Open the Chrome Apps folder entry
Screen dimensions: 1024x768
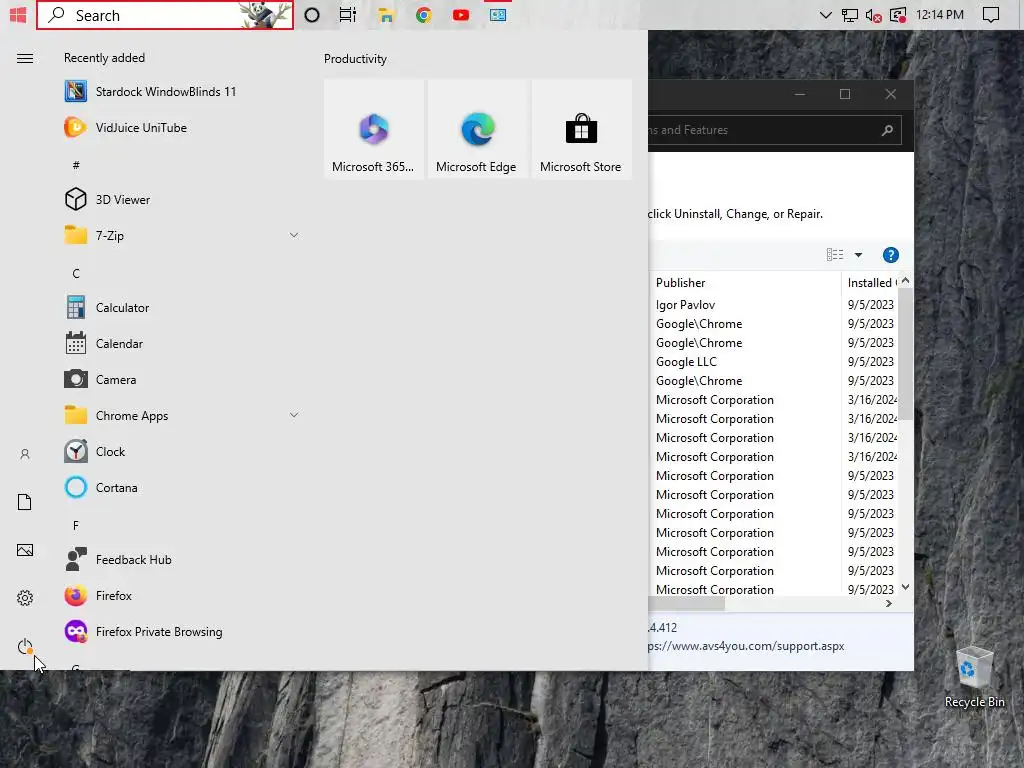point(183,415)
